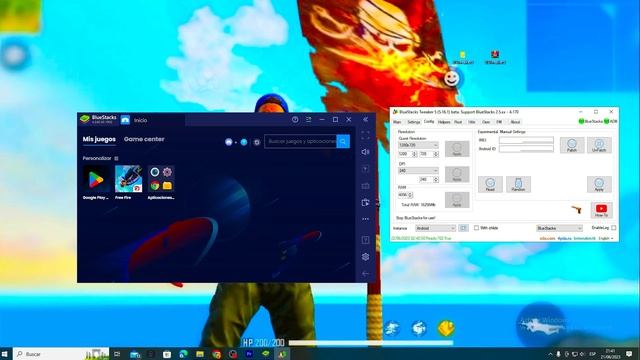The height and width of the screenshot is (360, 640).
Task: Switch to the Game center tab
Action: [144, 139]
